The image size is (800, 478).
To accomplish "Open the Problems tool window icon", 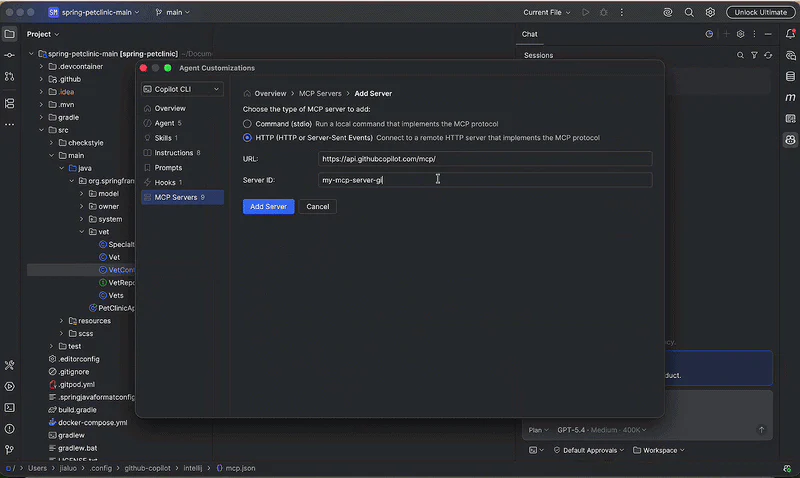I will 9,429.
